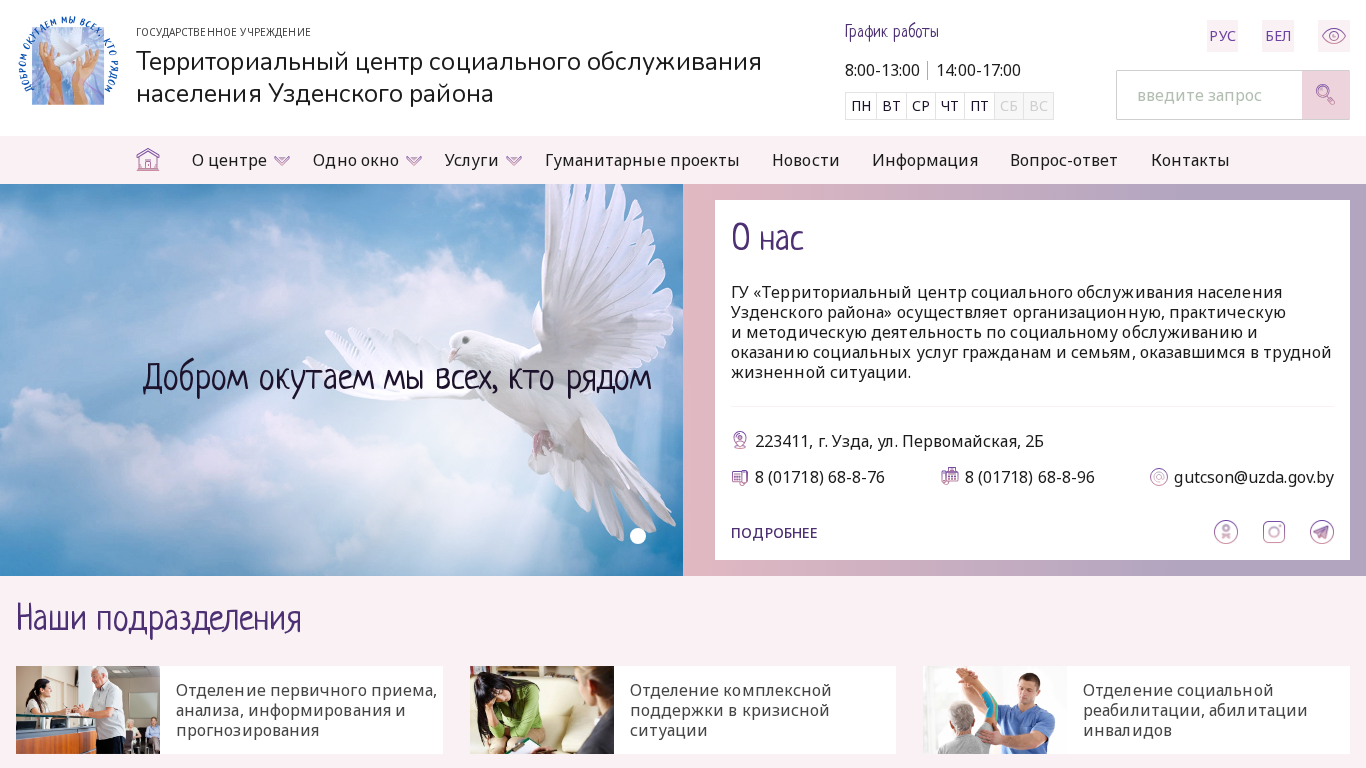Viewport: 1366px width, 768px height.
Task: Click the greyed ВС weekday cell
Action: (x=1038, y=106)
